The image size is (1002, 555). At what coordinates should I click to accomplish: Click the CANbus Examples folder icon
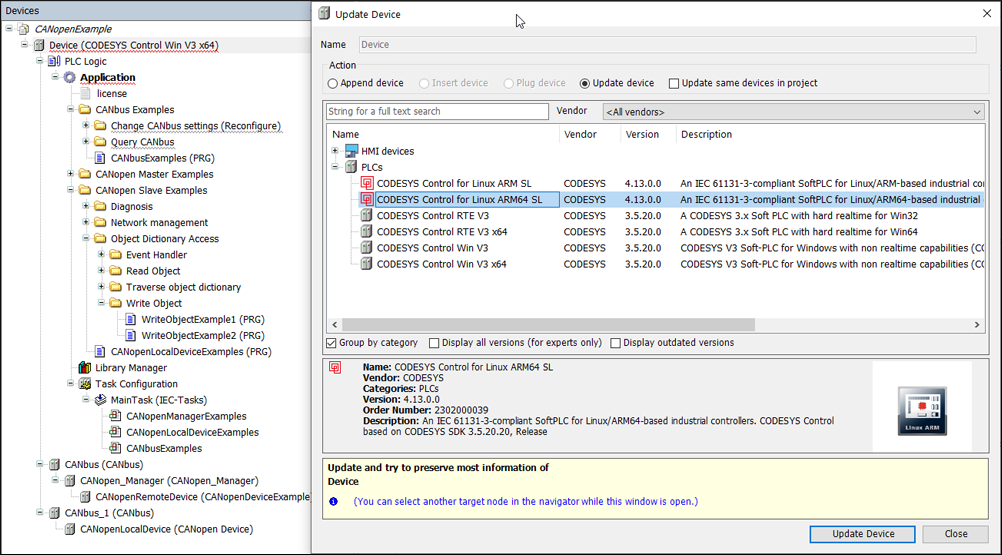(85, 110)
